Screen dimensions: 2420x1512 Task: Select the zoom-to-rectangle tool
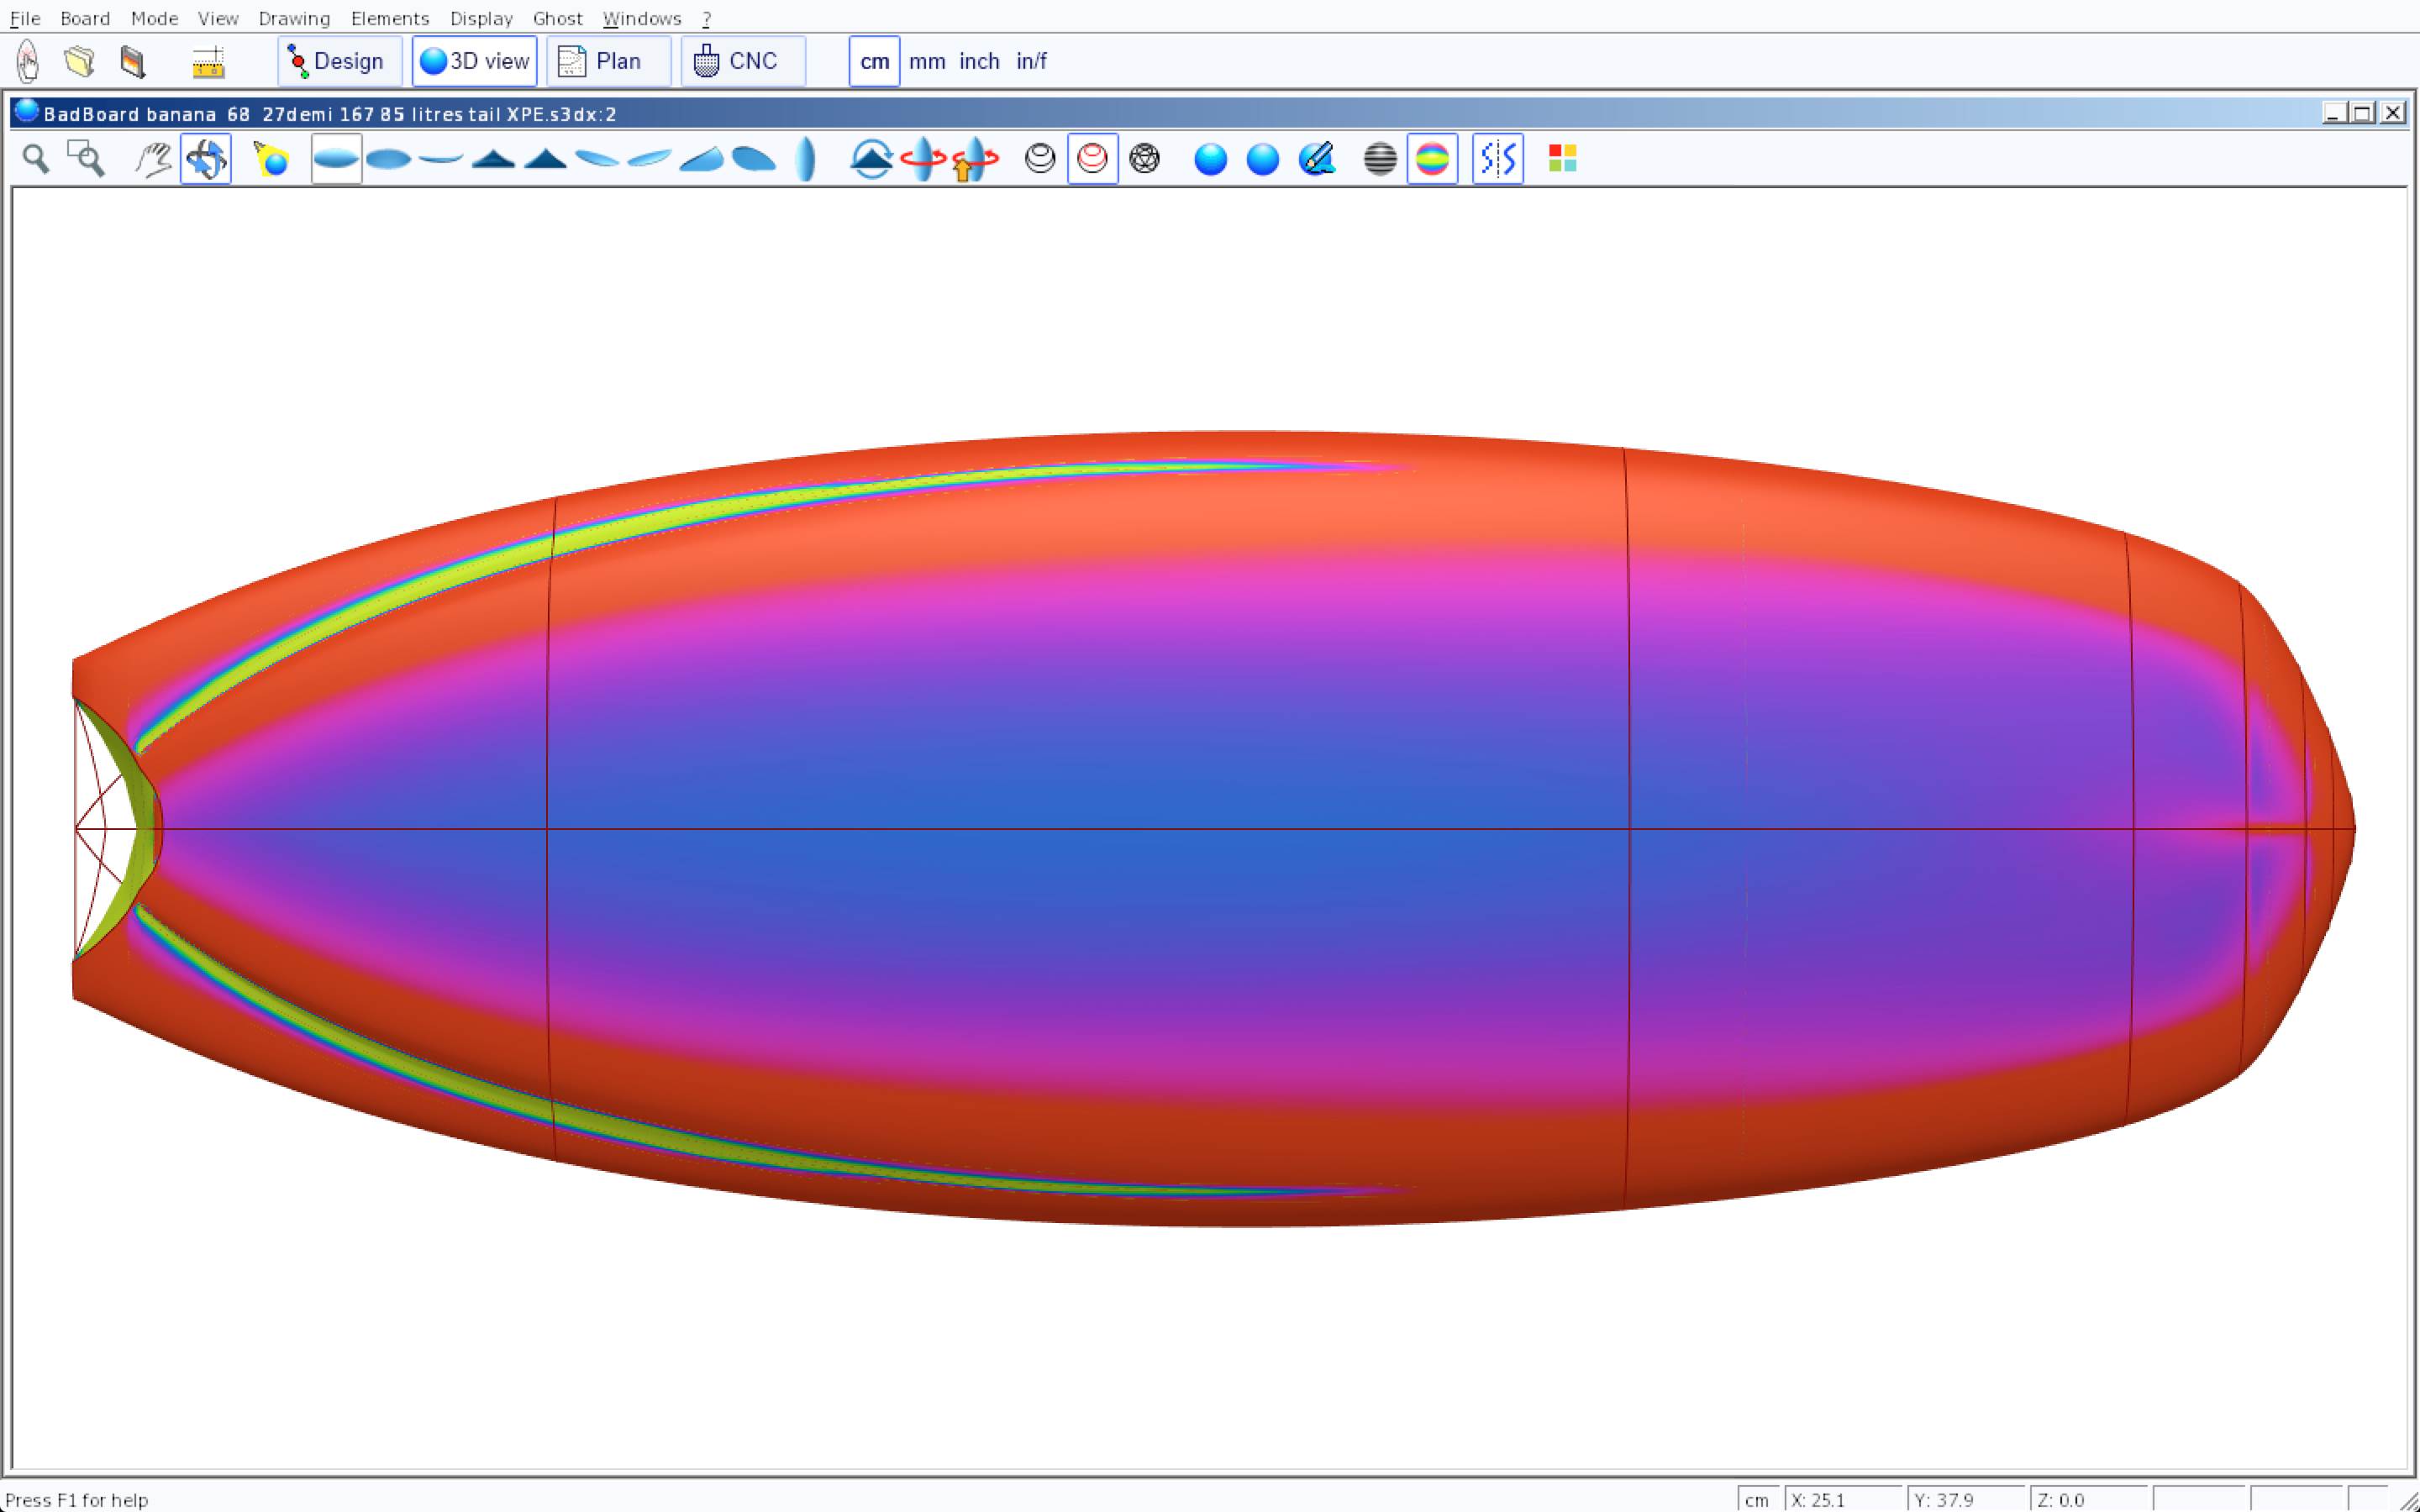[86, 159]
